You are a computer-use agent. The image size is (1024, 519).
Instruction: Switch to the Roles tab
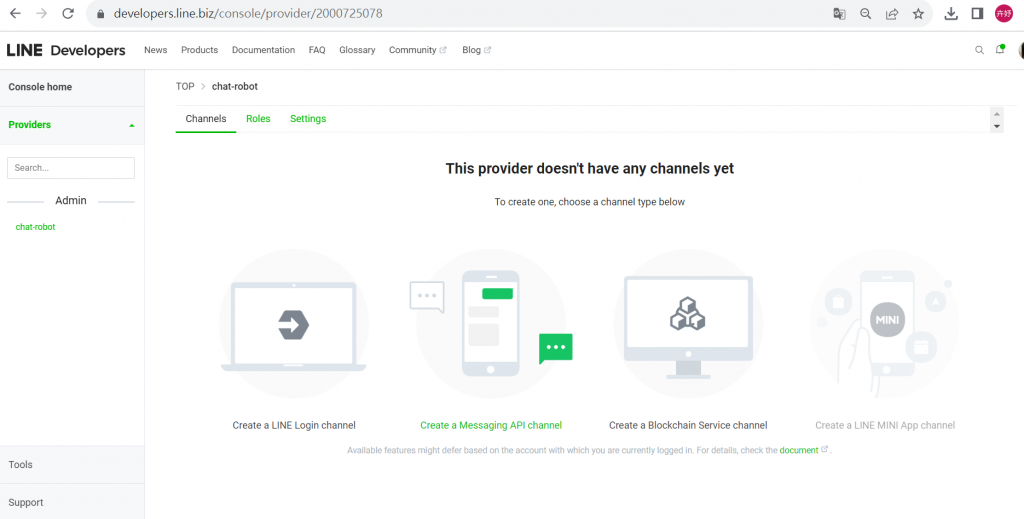coord(258,119)
